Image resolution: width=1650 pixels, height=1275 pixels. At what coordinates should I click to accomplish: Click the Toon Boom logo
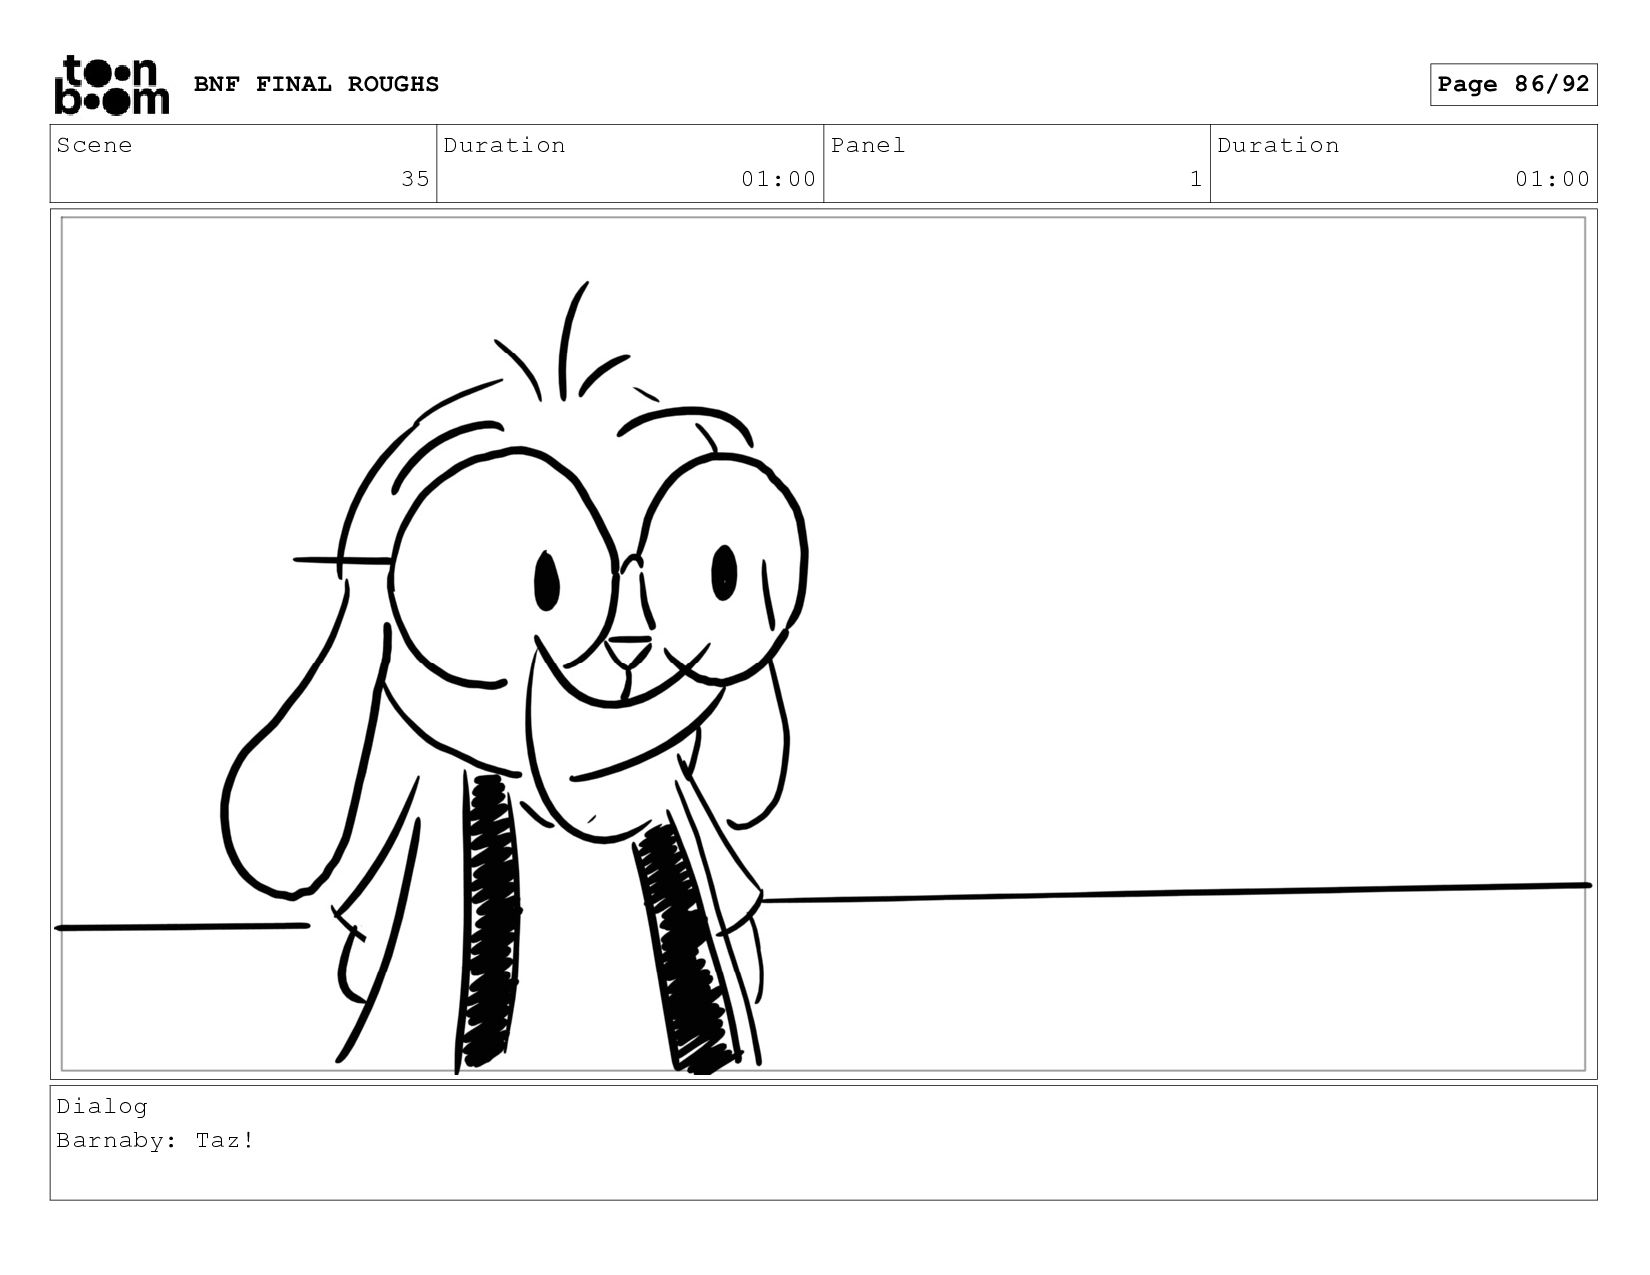pyautogui.click(x=111, y=84)
